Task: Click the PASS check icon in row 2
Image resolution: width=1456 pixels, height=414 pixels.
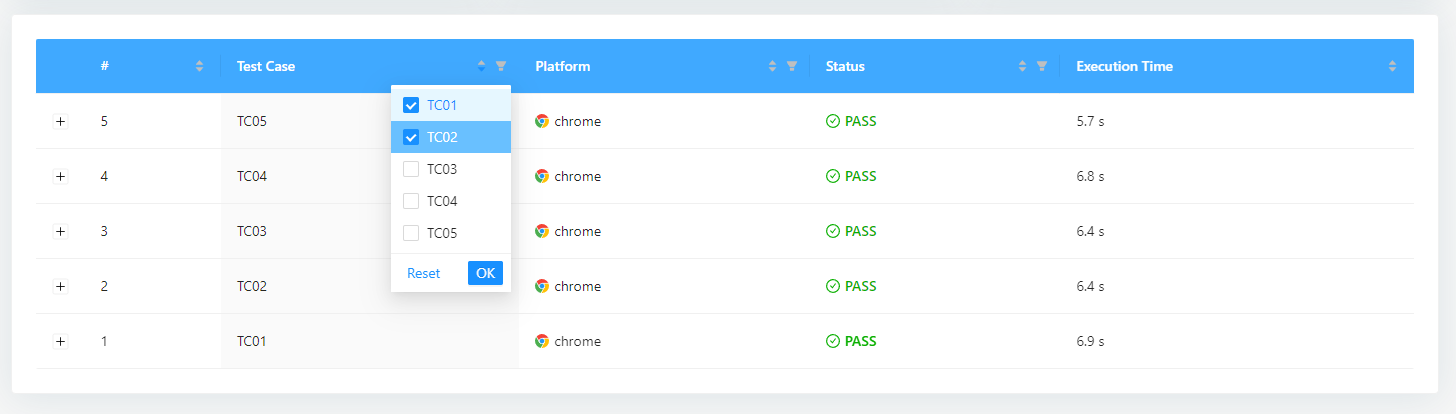Action: [833, 286]
